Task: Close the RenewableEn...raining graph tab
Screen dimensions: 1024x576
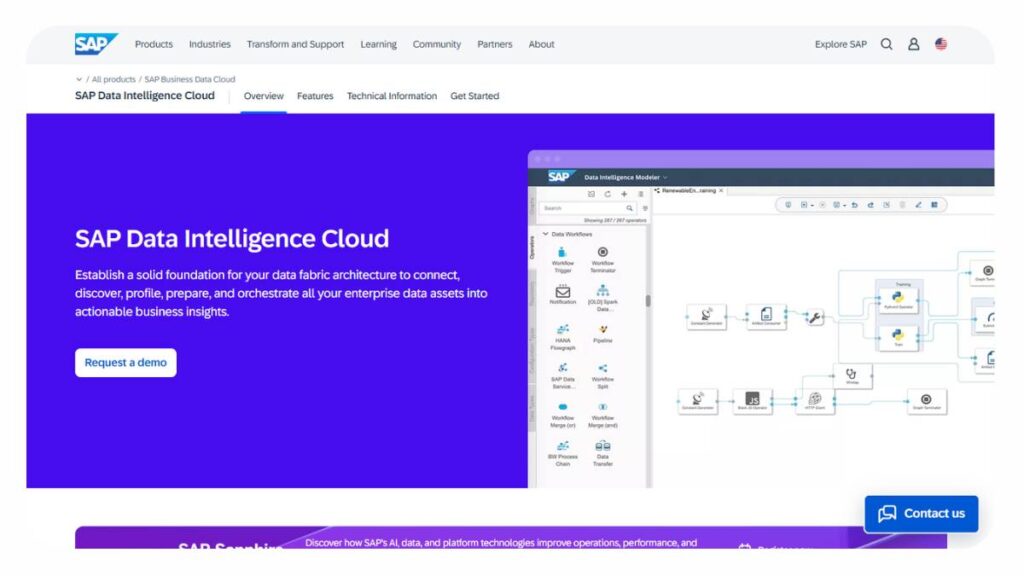Action: pyautogui.click(x=721, y=191)
